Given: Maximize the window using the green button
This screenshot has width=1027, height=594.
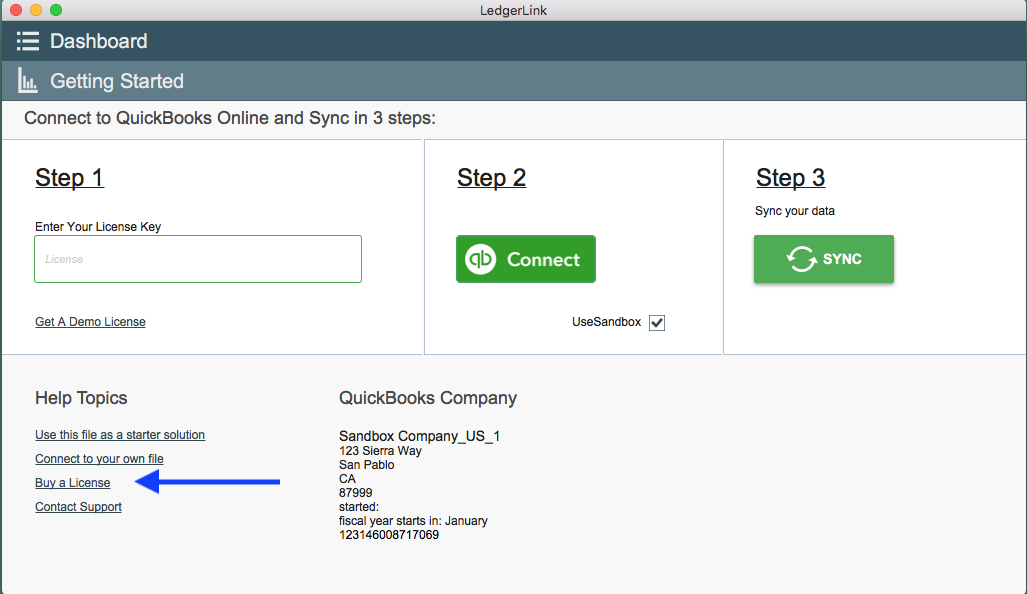Looking at the screenshot, I should [56, 10].
